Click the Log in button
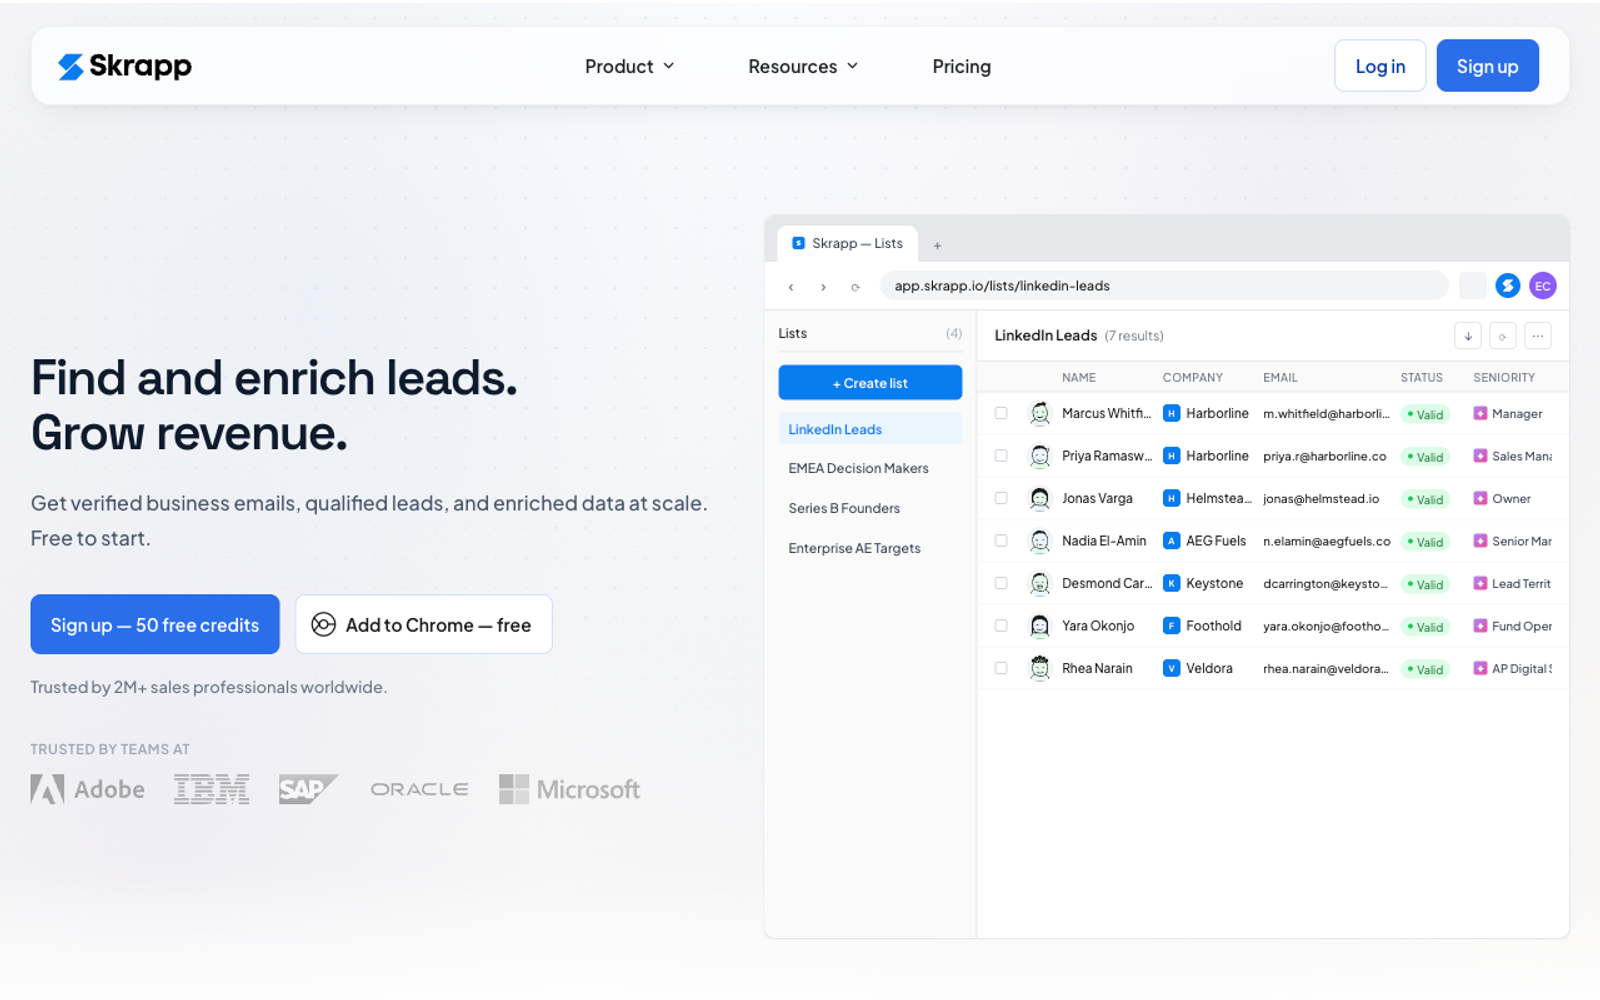Screen dimensions: 1600x1000 pos(1380,66)
